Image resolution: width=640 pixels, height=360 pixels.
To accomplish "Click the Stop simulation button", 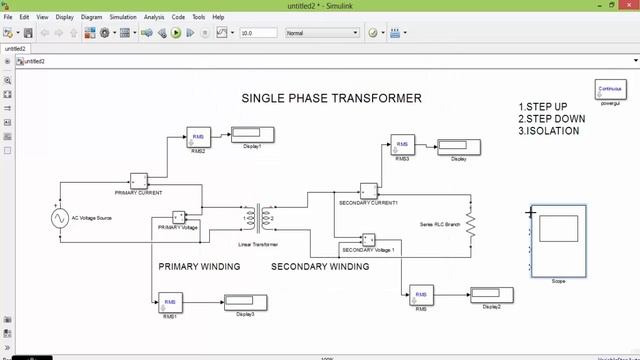I will pos(205,33).
